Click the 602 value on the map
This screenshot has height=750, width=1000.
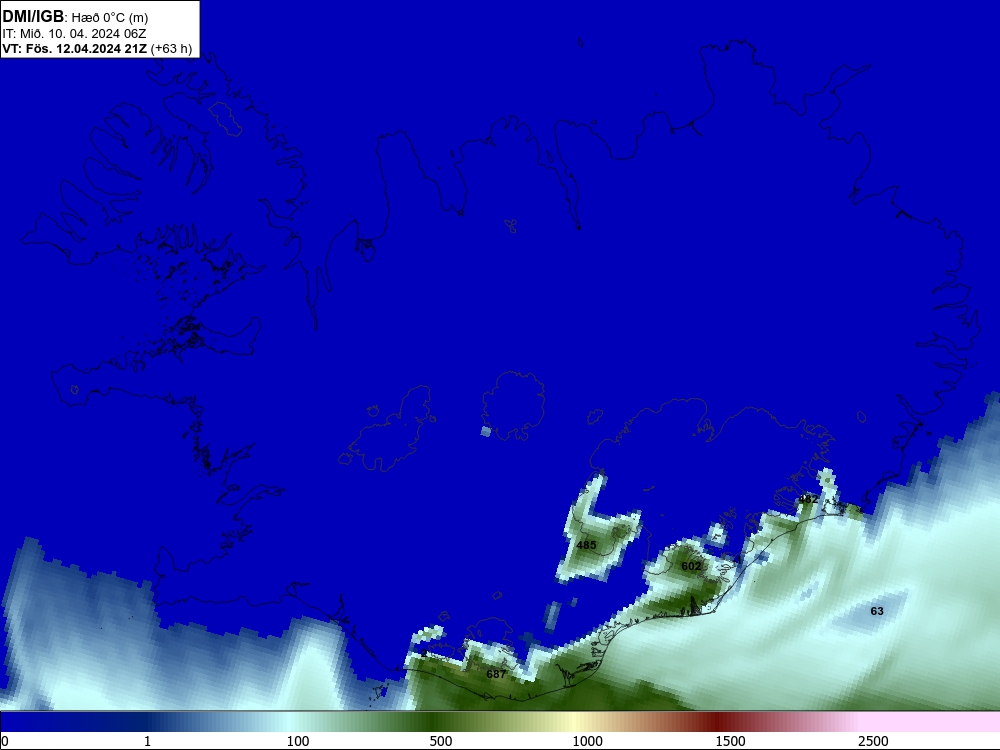[691, 566]
